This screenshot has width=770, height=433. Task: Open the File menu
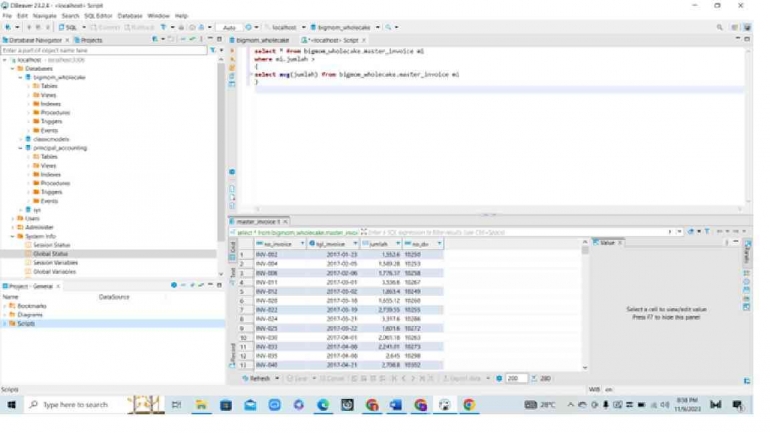click(x=7, y=16)
